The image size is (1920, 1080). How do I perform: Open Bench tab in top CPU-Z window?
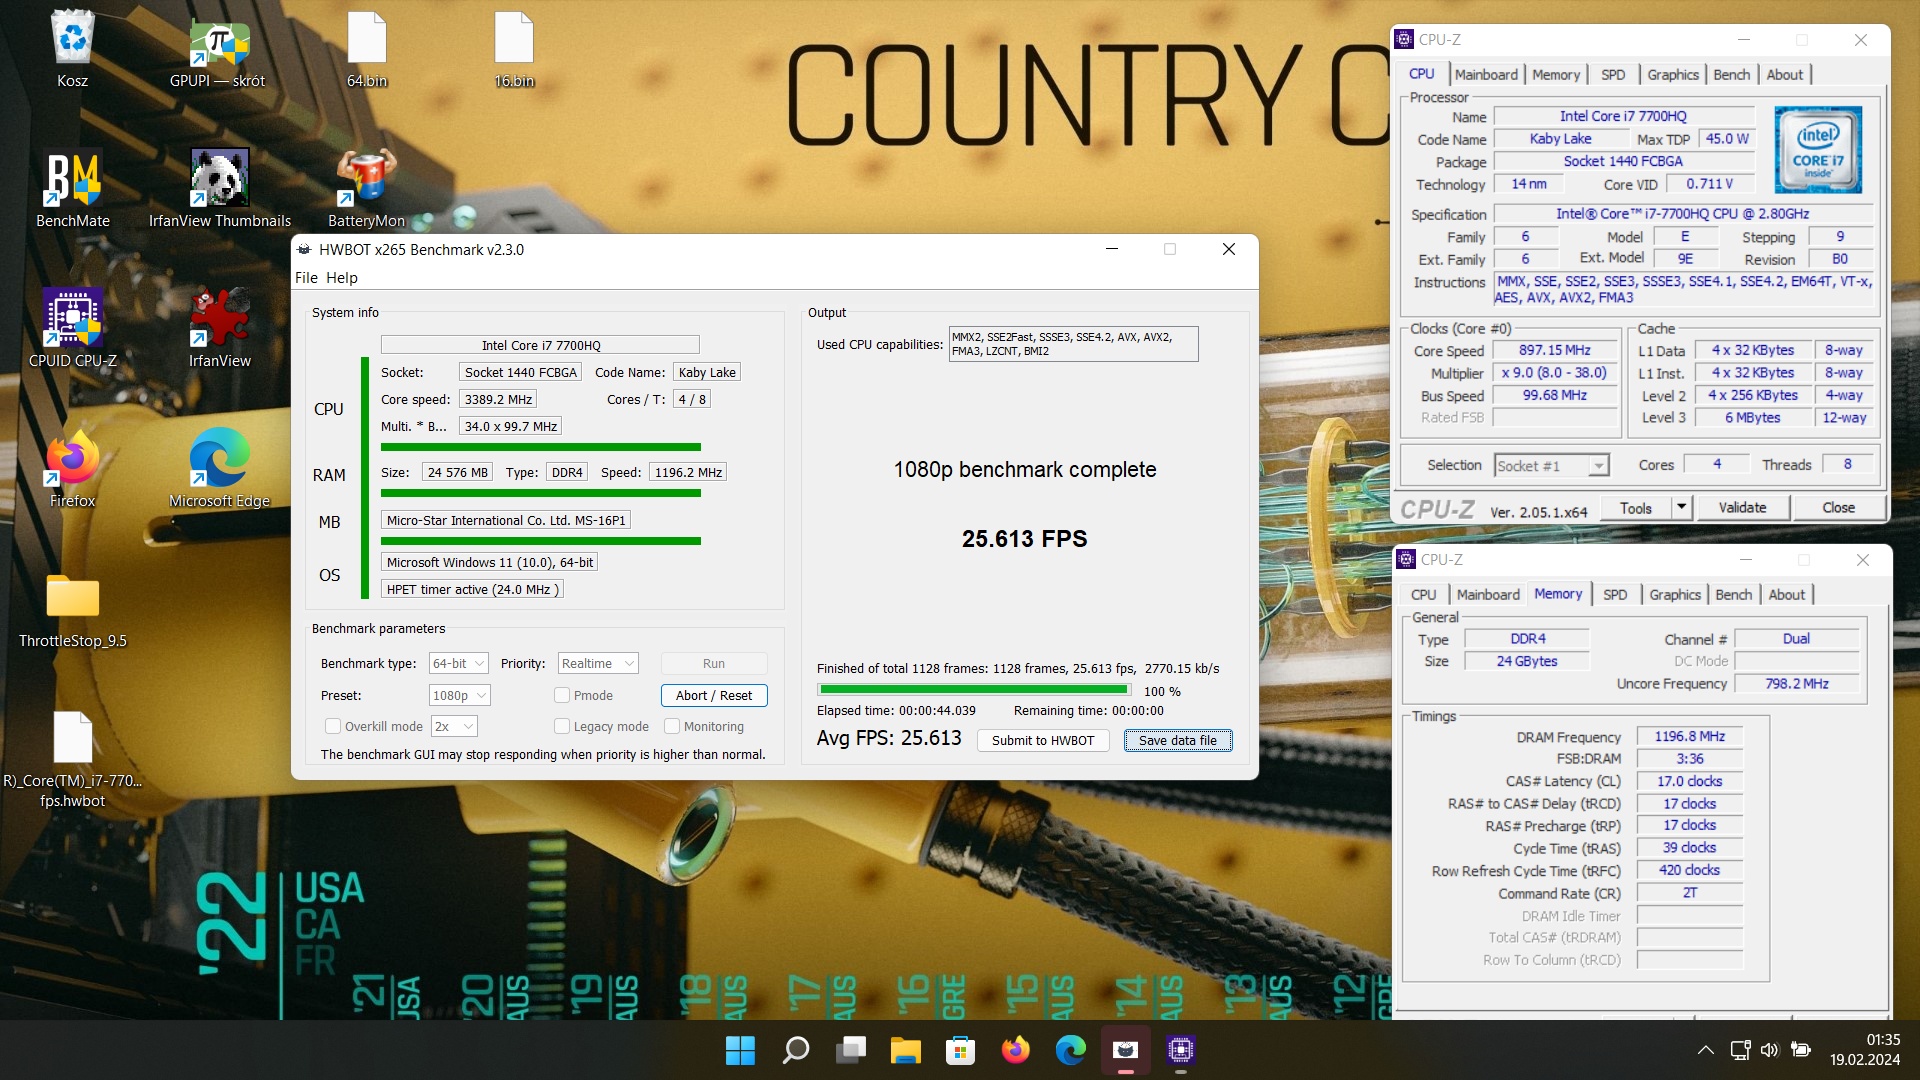pyautogui.click(x=1731, y=74)
